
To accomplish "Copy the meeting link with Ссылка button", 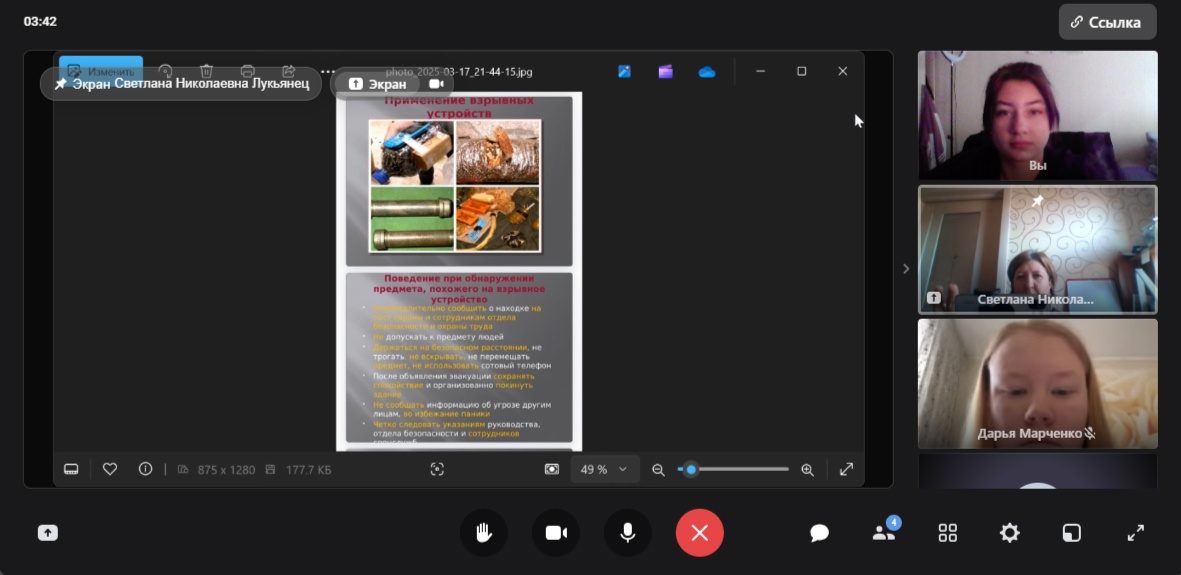I will (1107, 22).
